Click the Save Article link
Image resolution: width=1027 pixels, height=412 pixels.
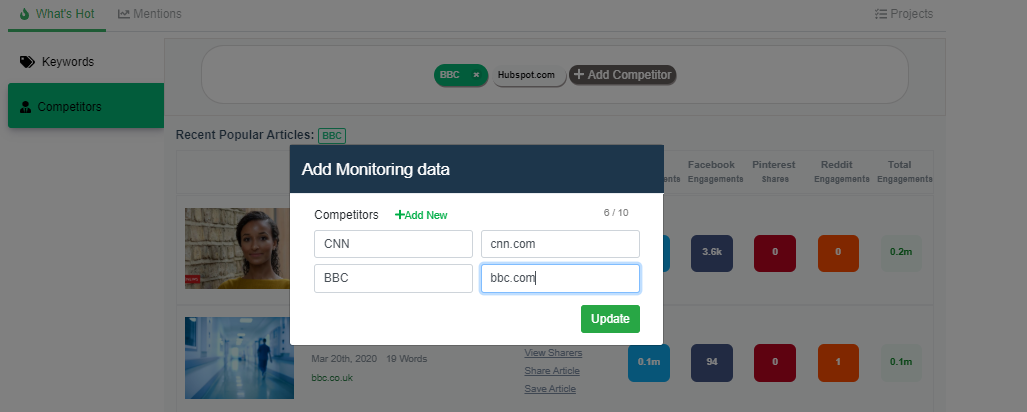(x=550, y=389)
